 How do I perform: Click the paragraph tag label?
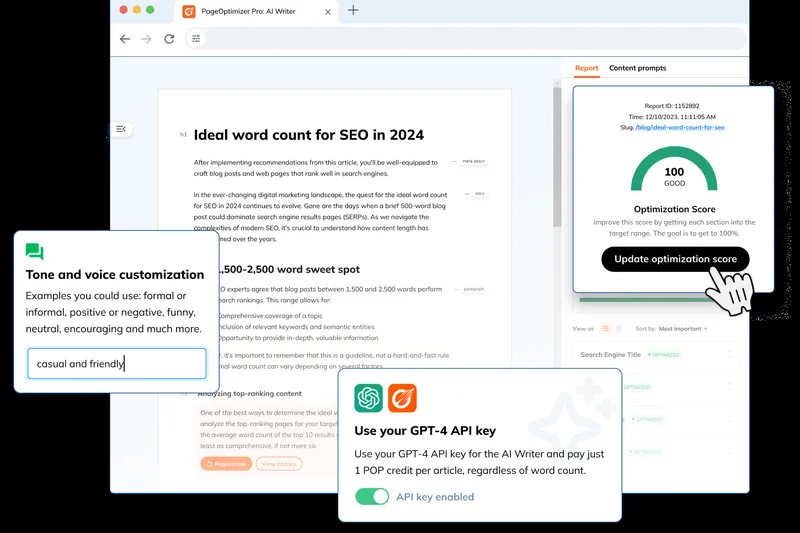[x=473, y=289]
